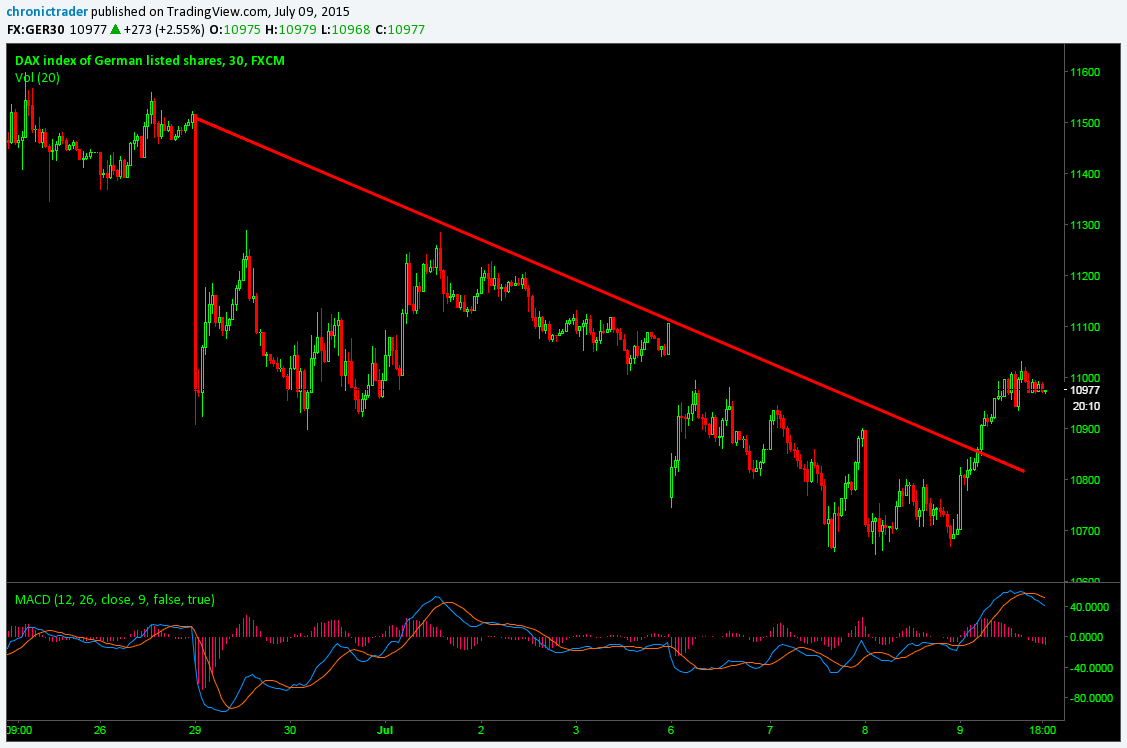Click the green up-arrow change indicator
The width and height of the screenshot is (1127, 748).
pos(115,29)
